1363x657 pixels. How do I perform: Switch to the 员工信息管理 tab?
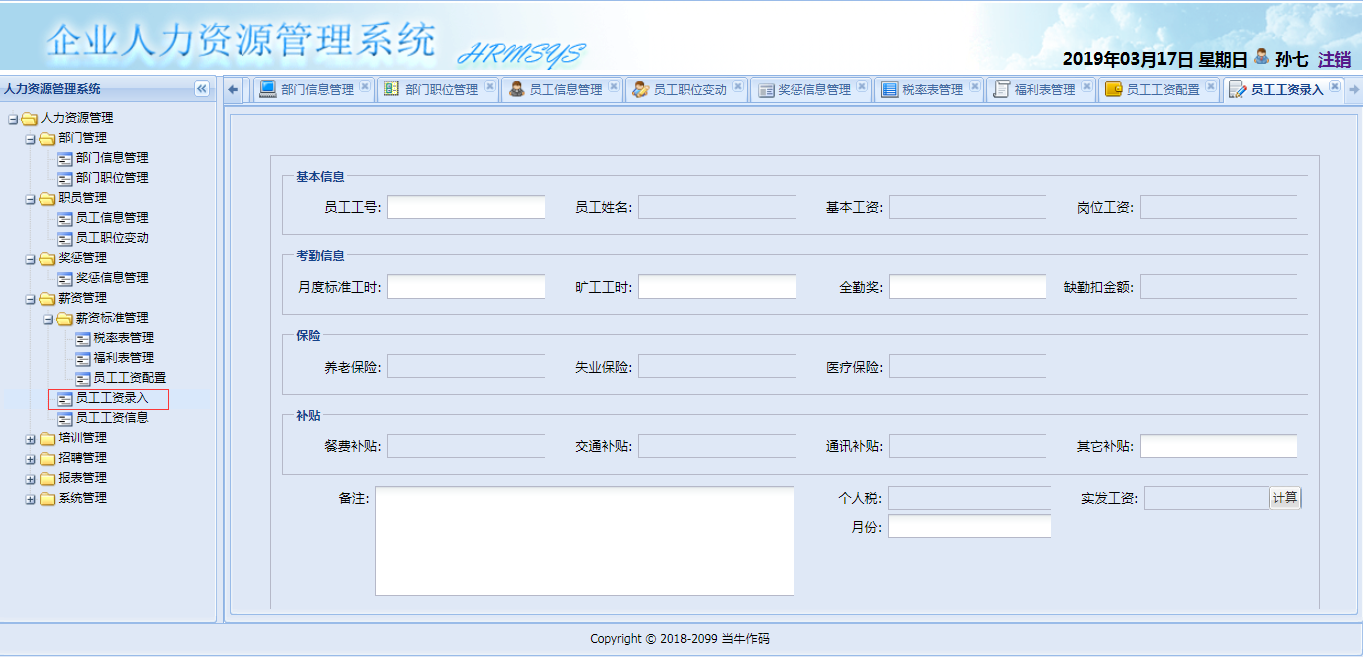(x=562, y=89)
